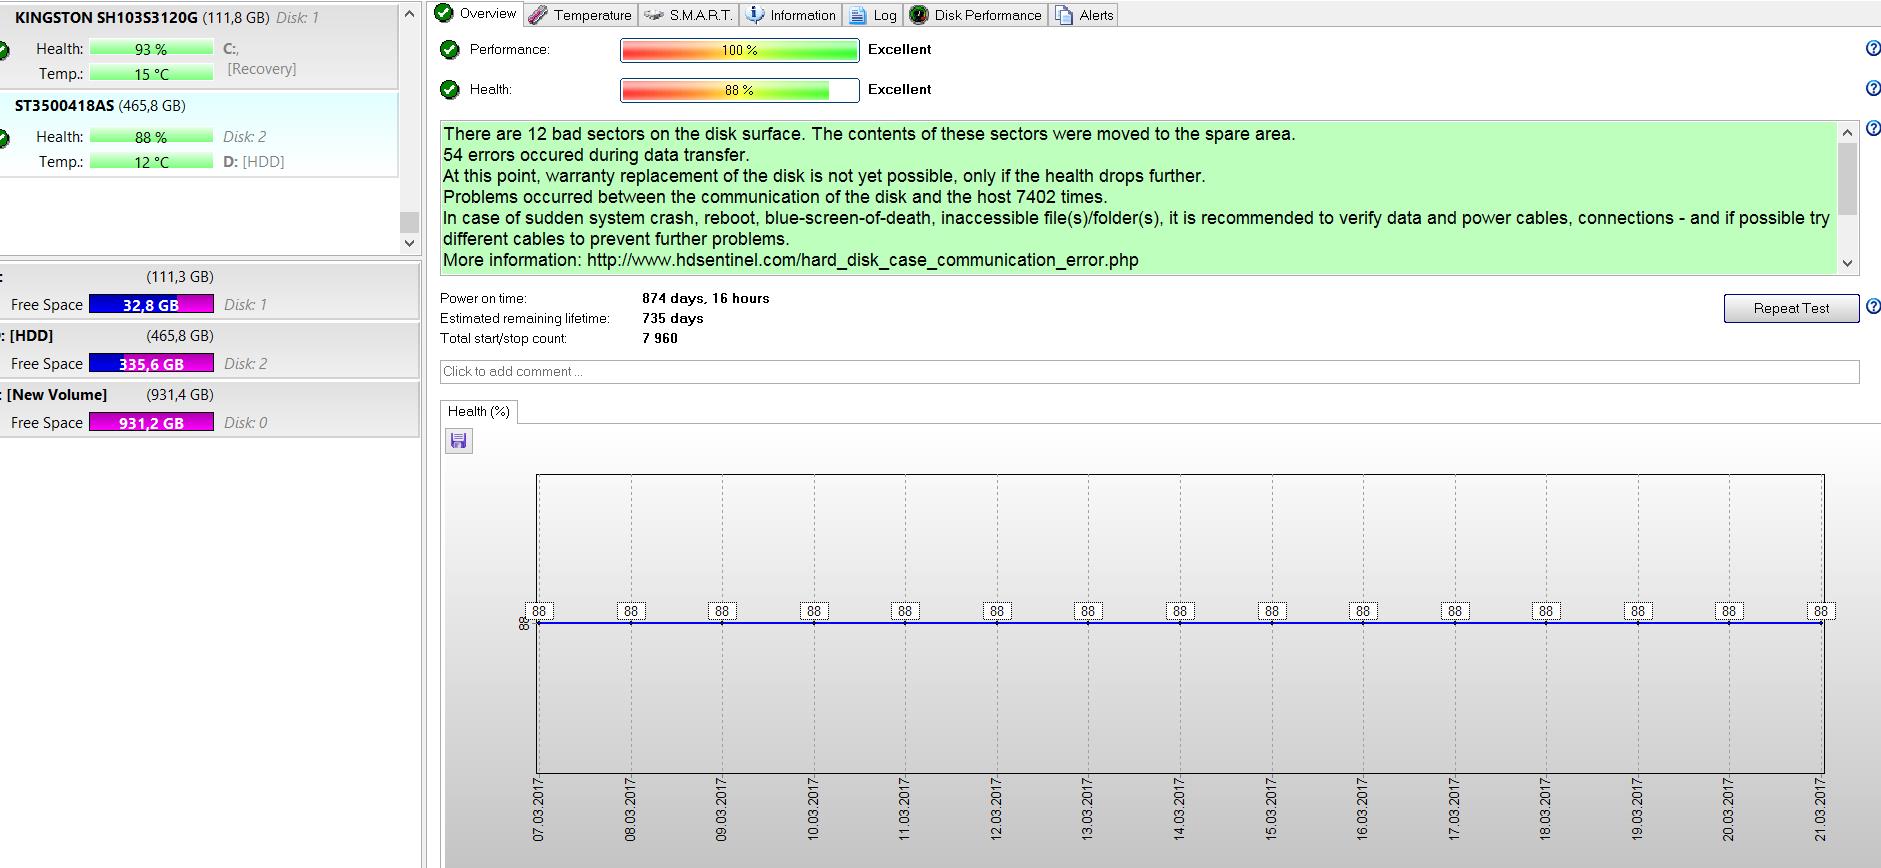The image size is (1881, 868).
Task: Show the Log tab
Action: click(873, 15)
